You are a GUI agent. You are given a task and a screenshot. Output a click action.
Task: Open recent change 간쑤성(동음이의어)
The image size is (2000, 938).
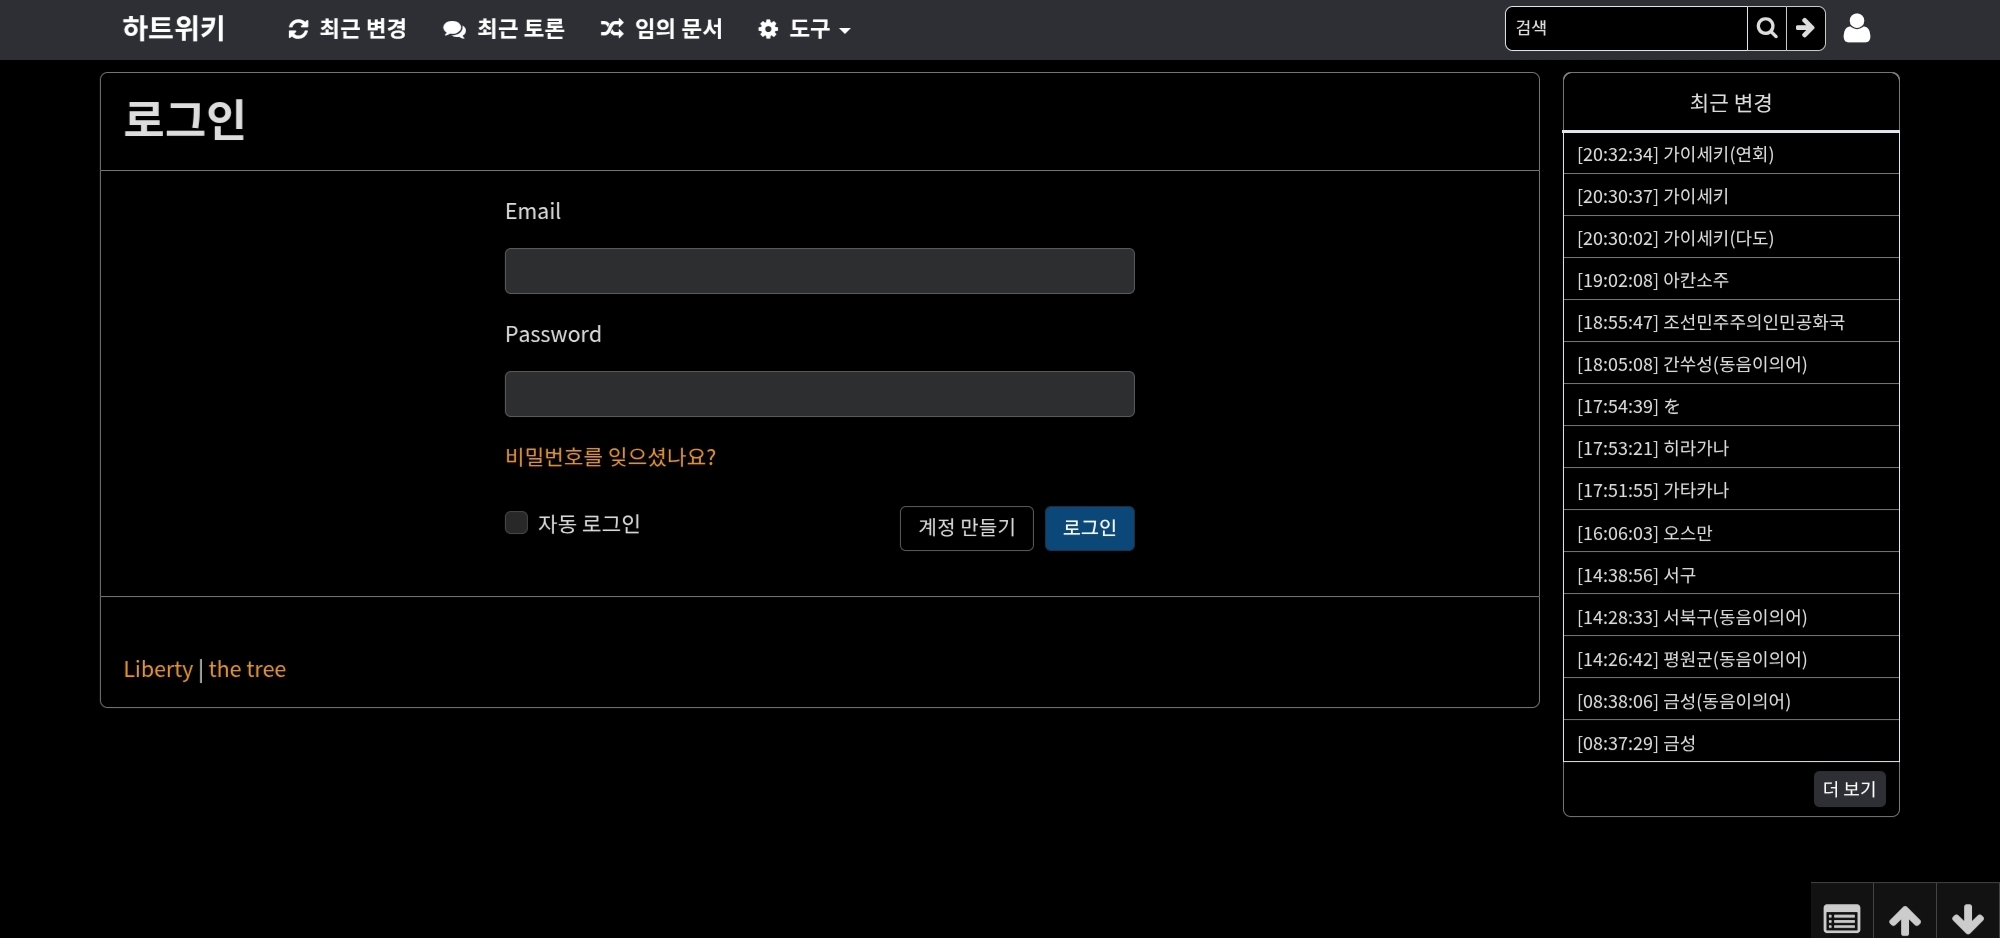point(1731,364)
